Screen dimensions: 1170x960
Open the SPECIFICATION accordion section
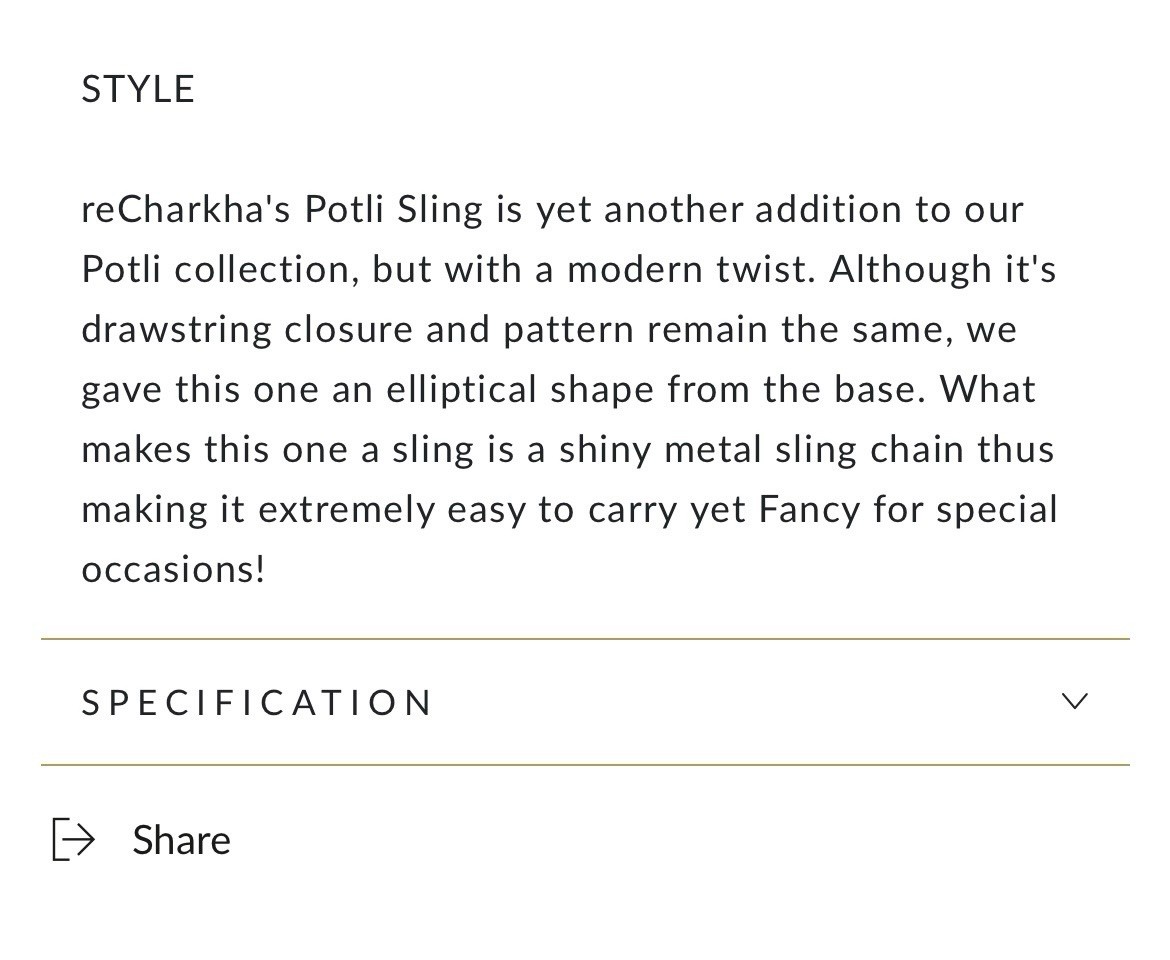point(257,702)
